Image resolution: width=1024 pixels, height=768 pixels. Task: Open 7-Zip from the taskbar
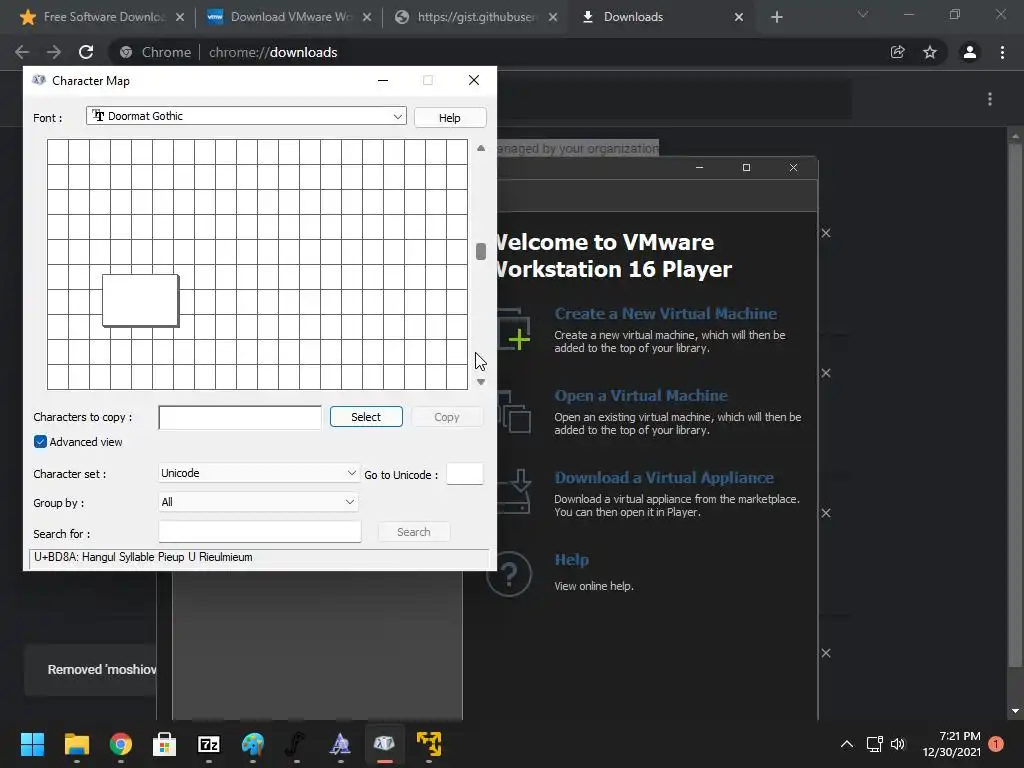tap(208, 744)
